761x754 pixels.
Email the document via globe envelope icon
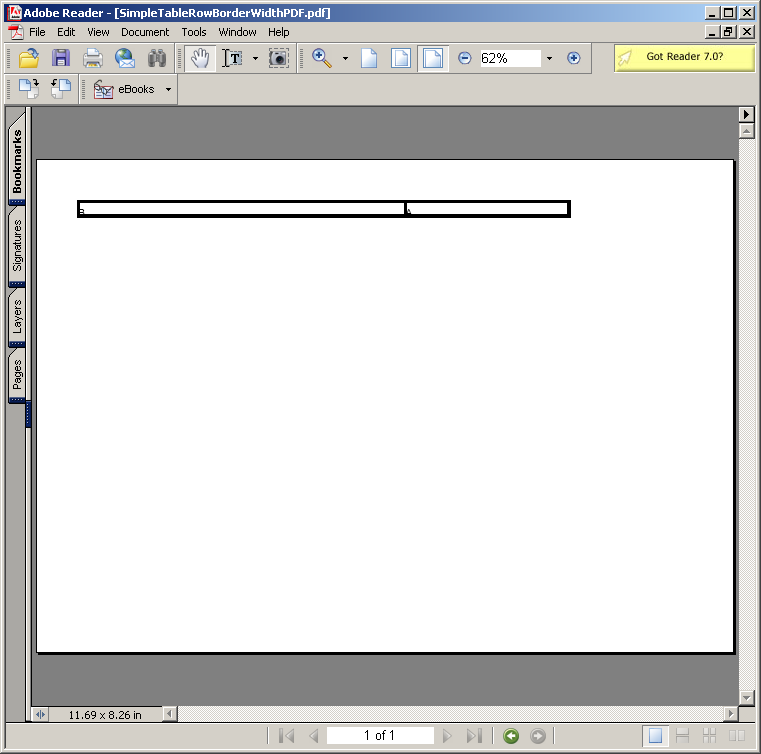[x=125, y=58]
